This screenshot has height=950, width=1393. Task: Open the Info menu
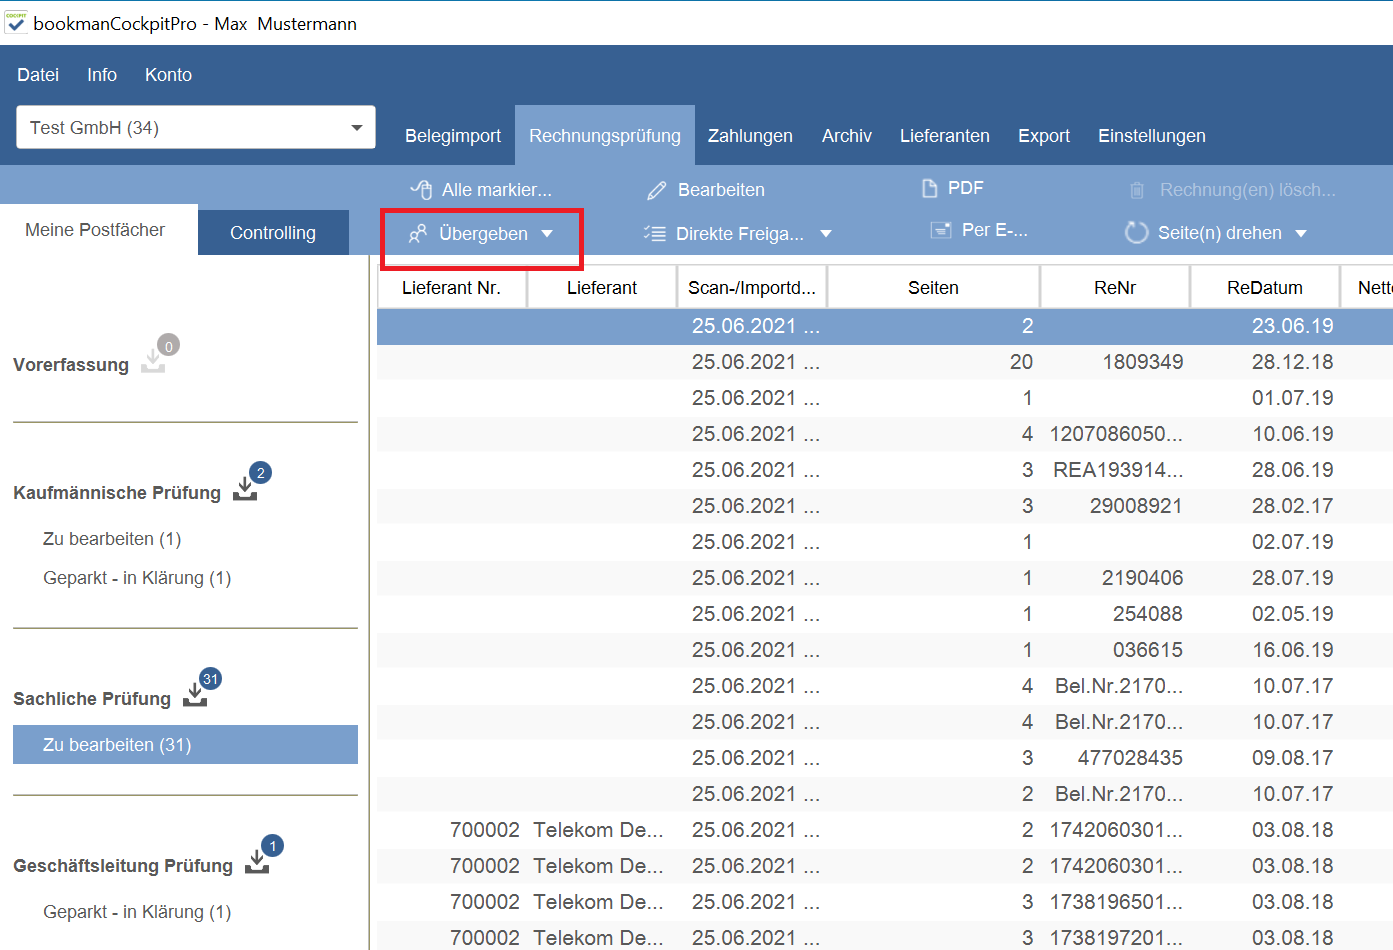[x=102, y=75]
